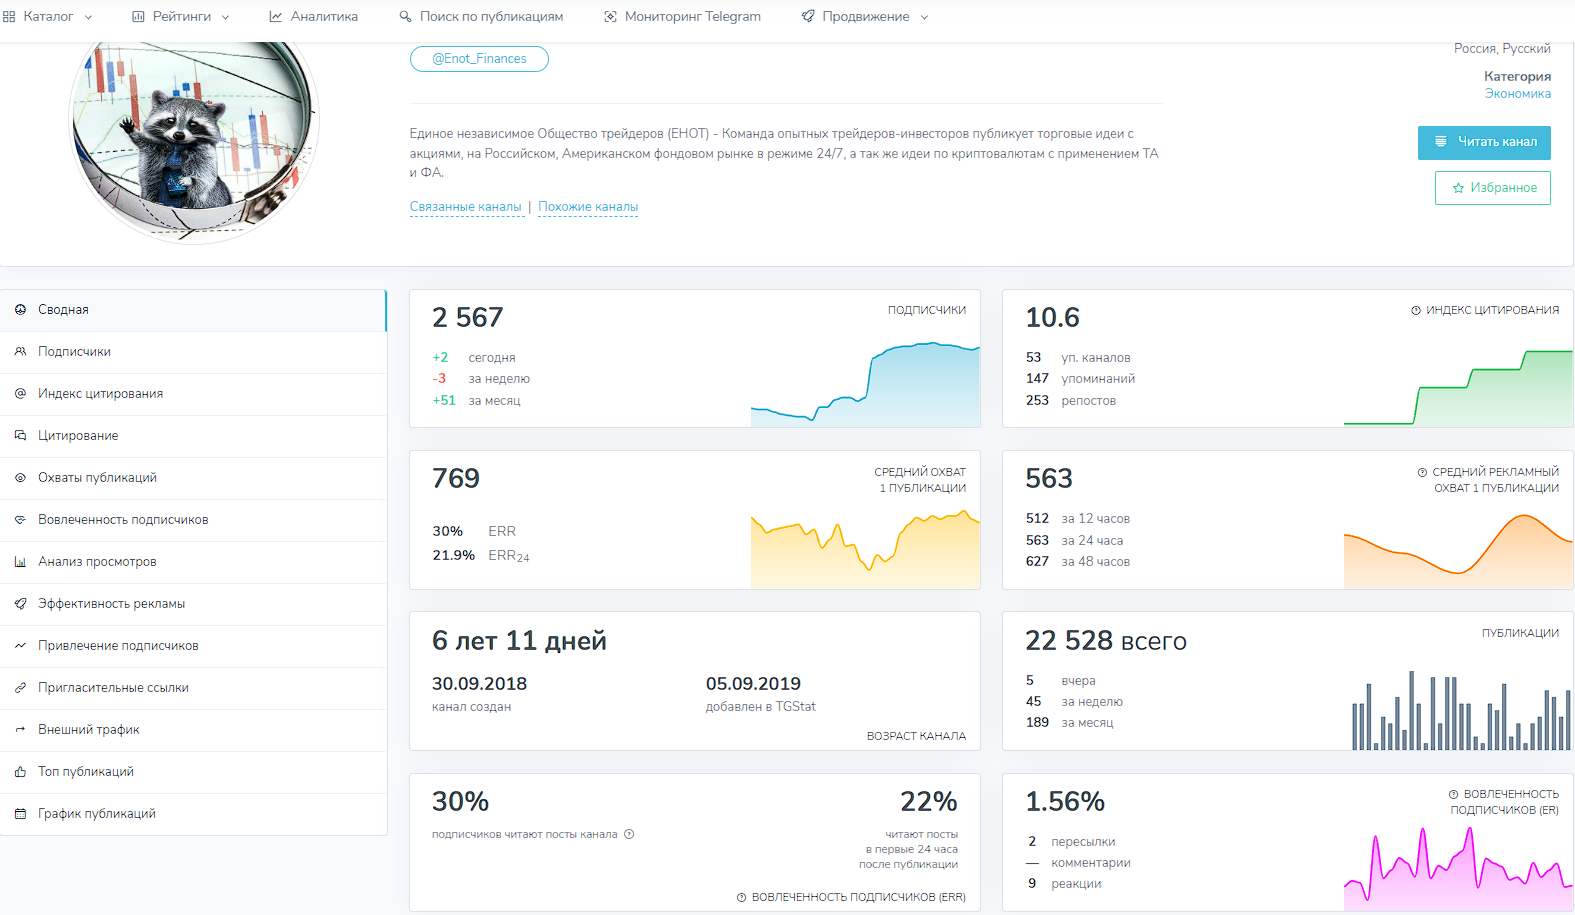Click the @Enot_Finances username badge
Image resolution: width=1575 pixels, height=915 pixels.
[479, 59]
